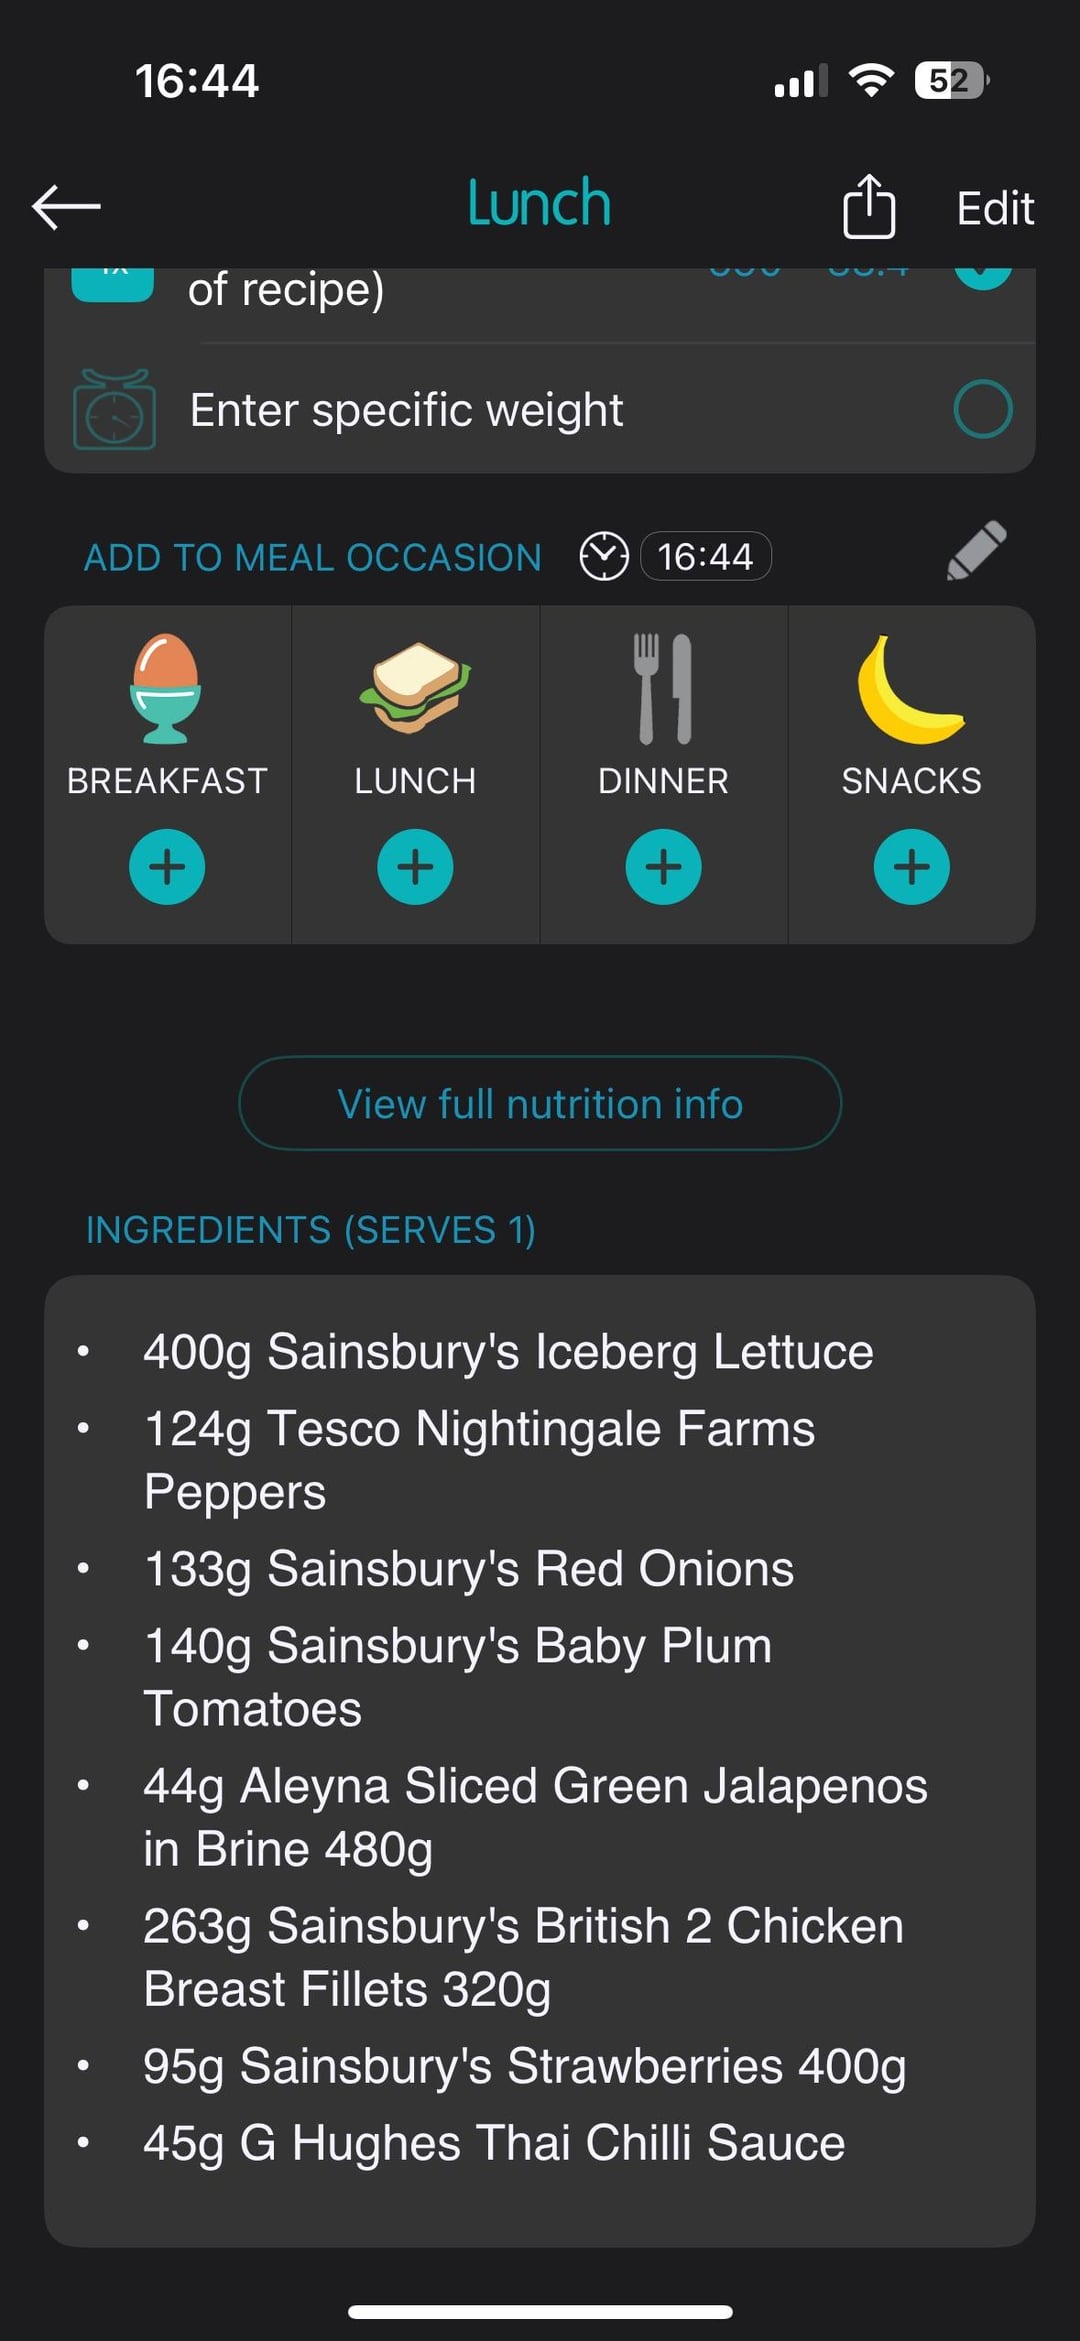The height and width of the screenshot is (2341, 1080).
Task: Tap the Enter specific weight label
Action: click(x=406, y=410)
